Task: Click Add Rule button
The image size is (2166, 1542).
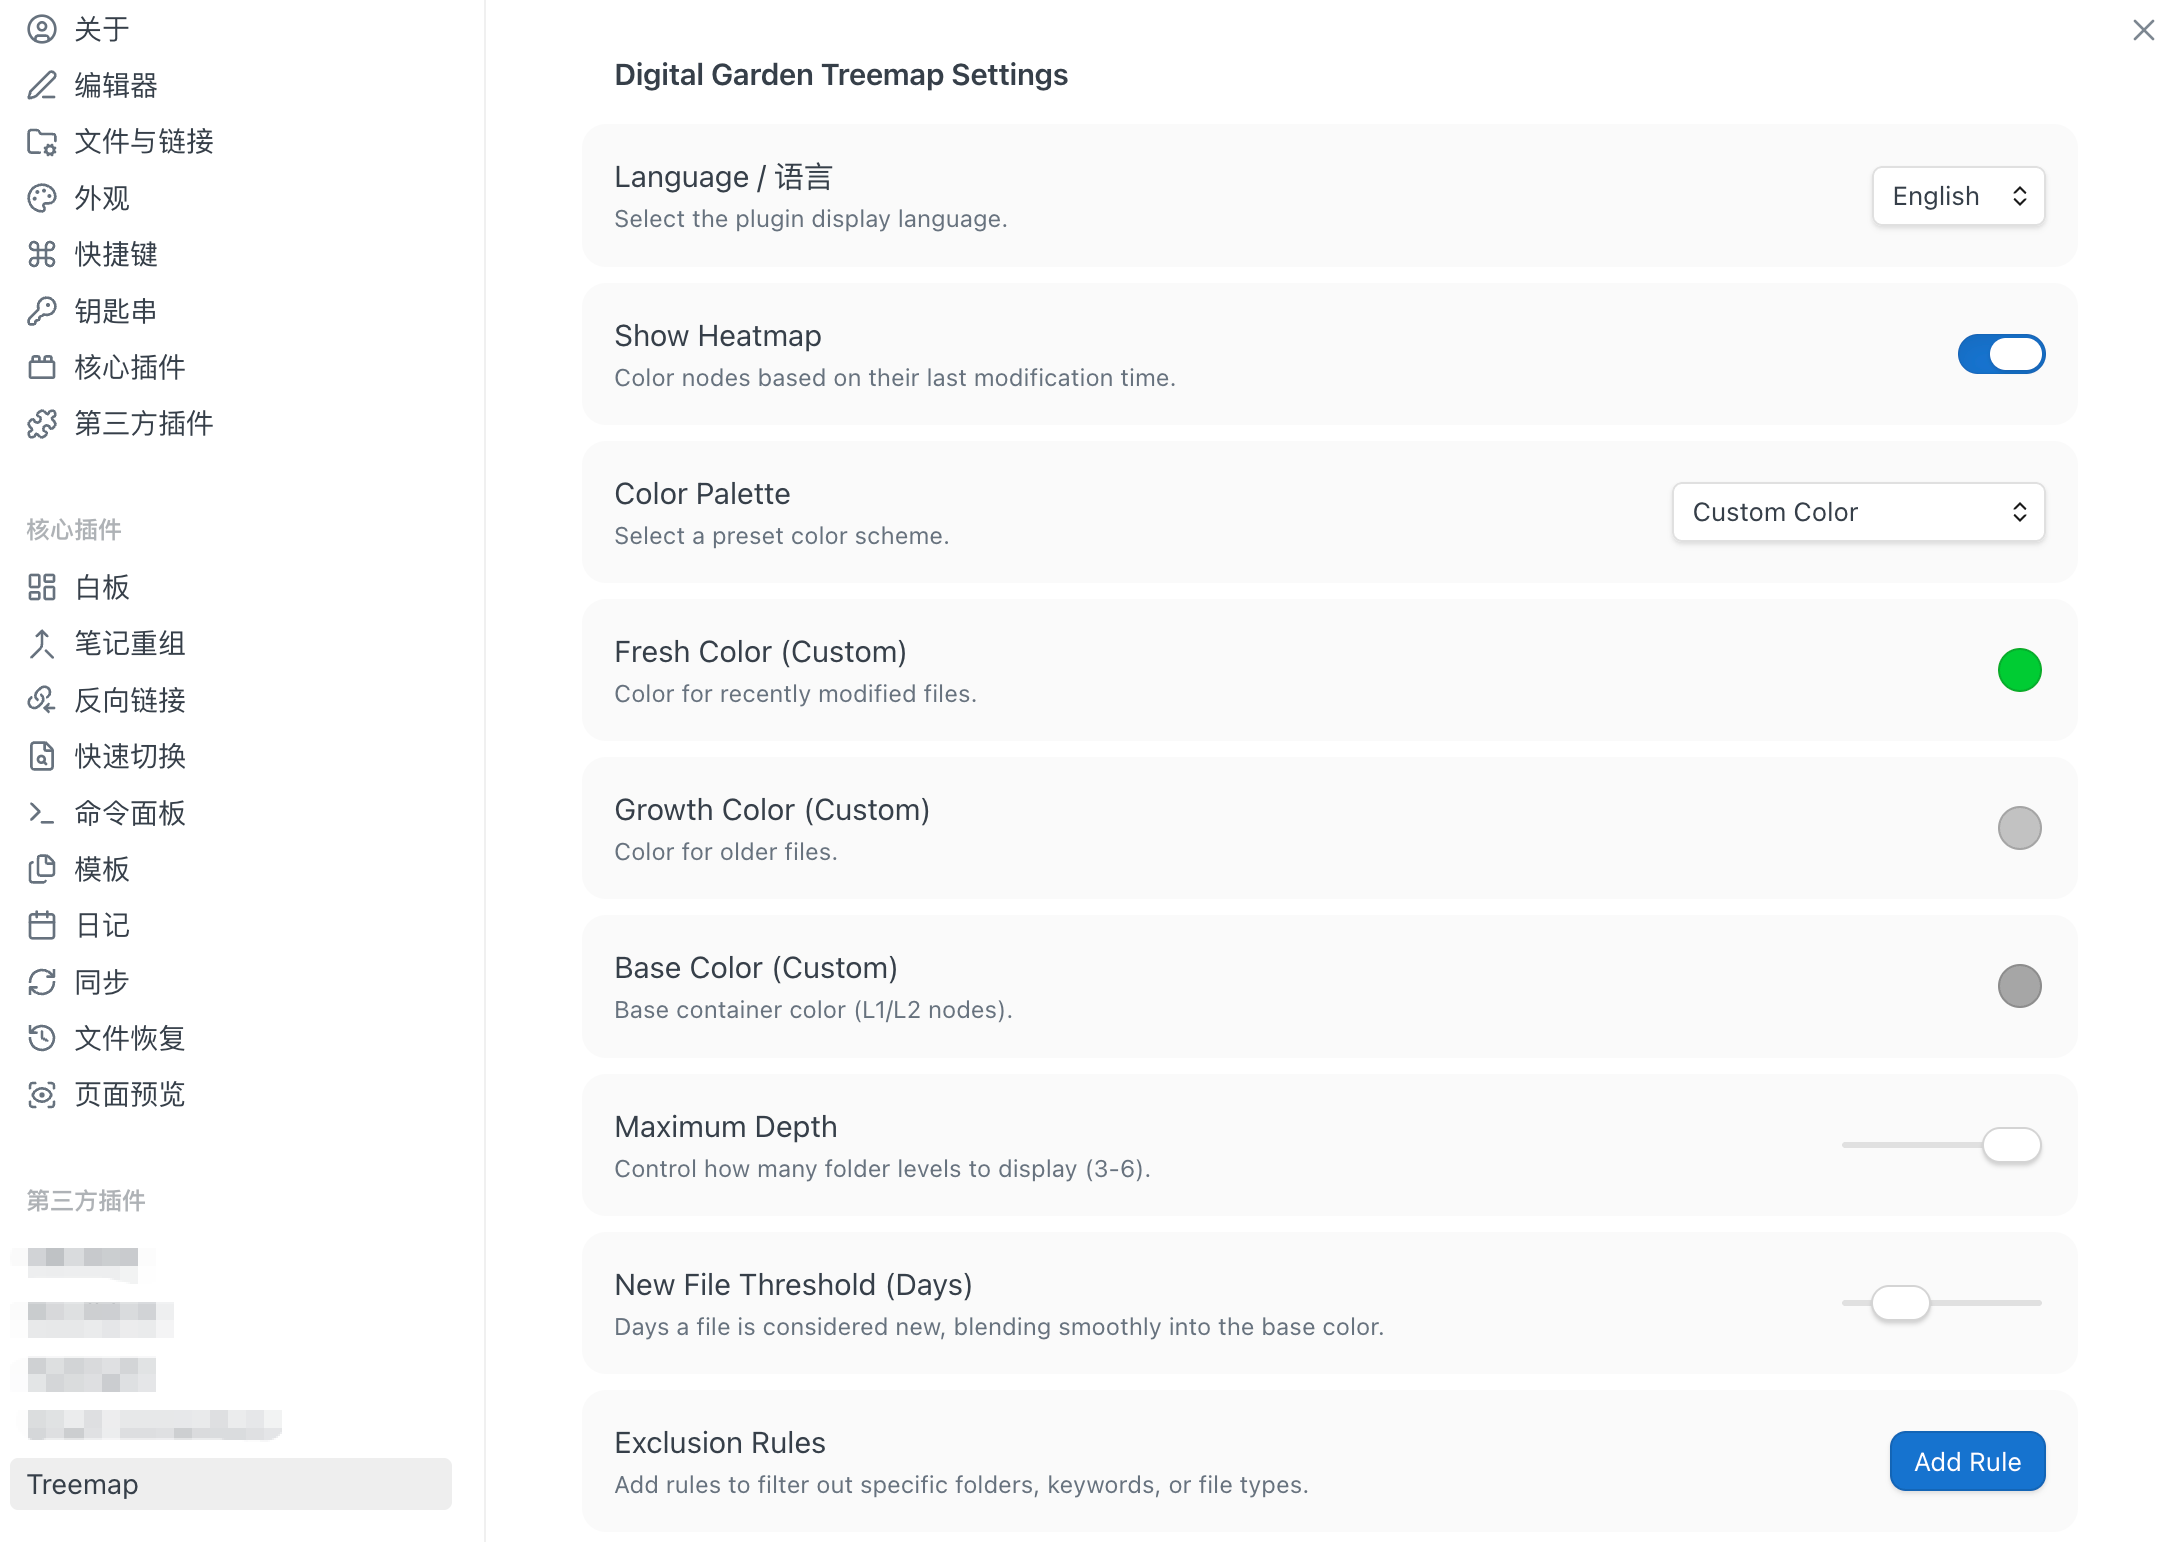Action: [1967, 1461]
